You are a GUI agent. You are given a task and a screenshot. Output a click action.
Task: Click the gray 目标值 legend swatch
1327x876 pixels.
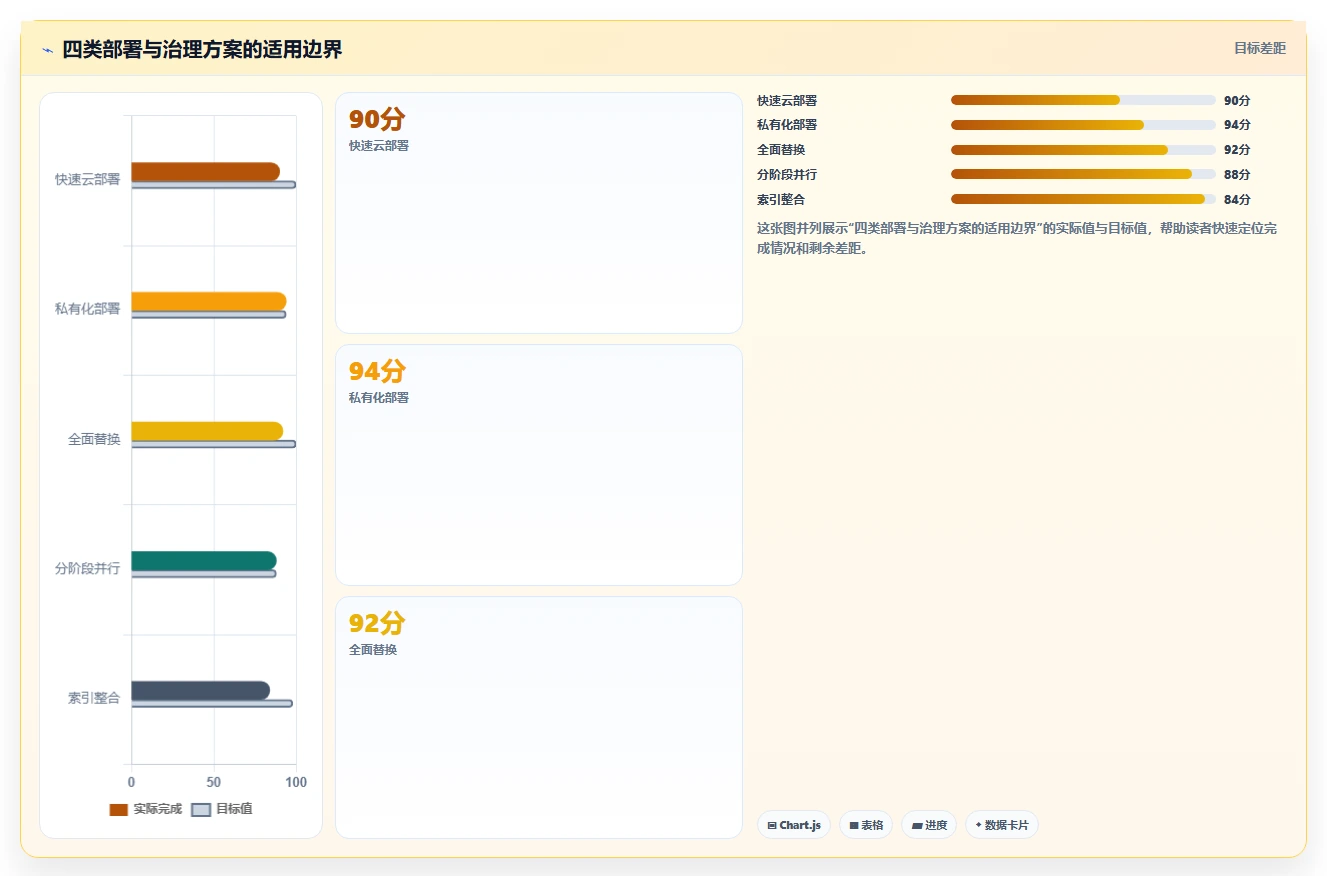pos(201,809)
